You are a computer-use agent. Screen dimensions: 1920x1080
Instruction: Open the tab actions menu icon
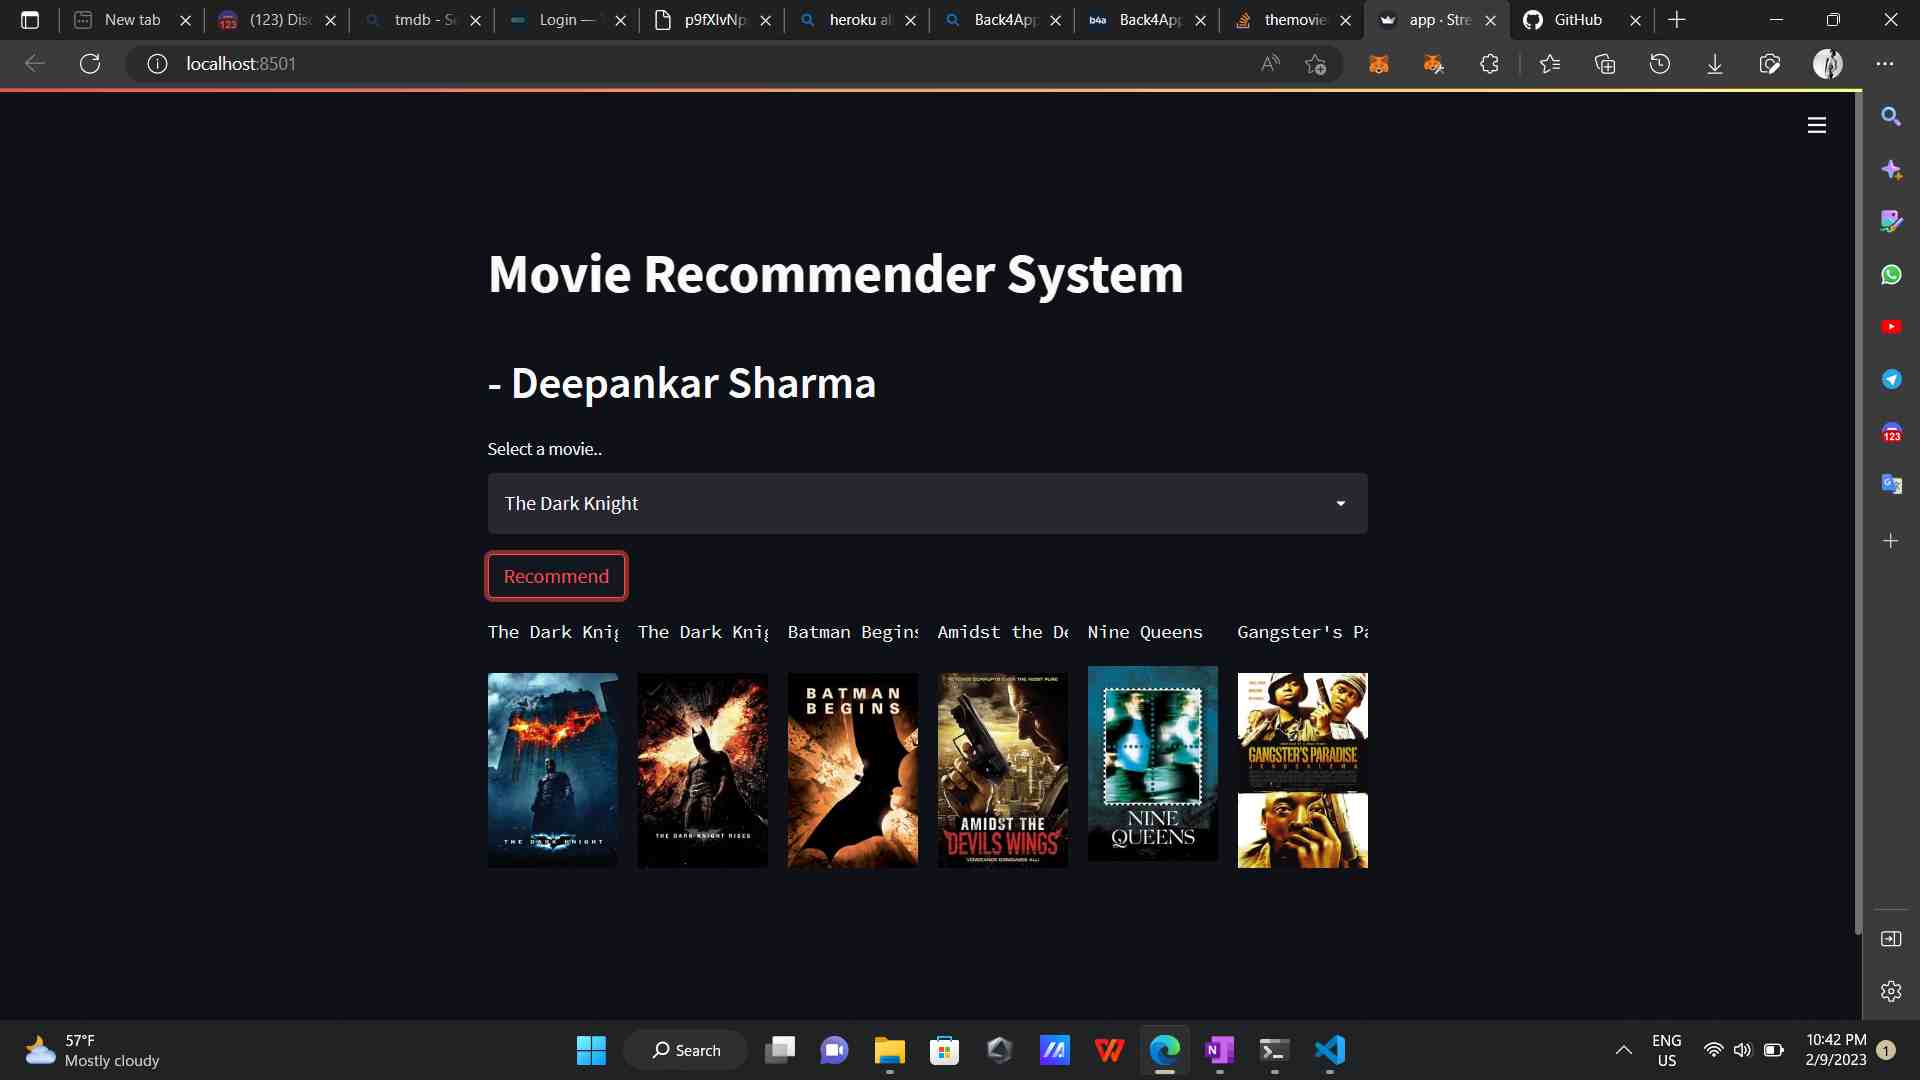pyautogui.click(x=30, y=20)
